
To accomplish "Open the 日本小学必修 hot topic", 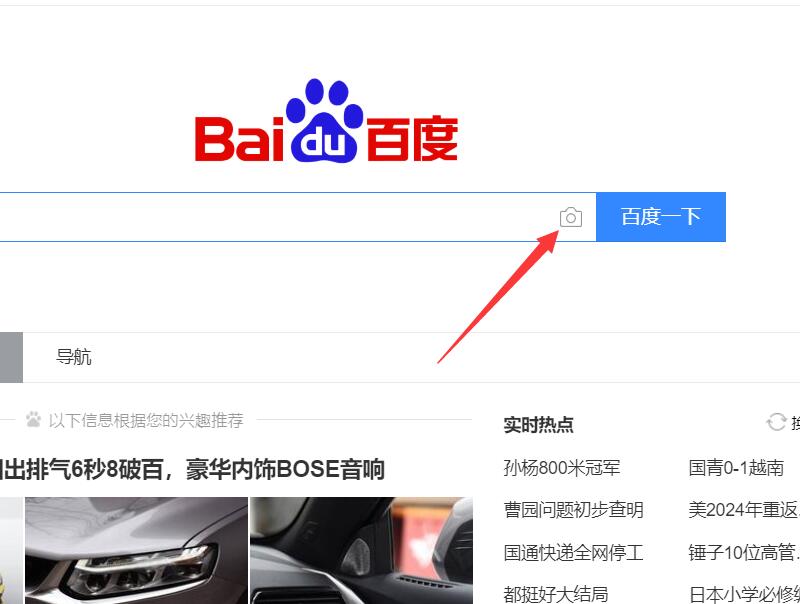I will pos(744,594).
